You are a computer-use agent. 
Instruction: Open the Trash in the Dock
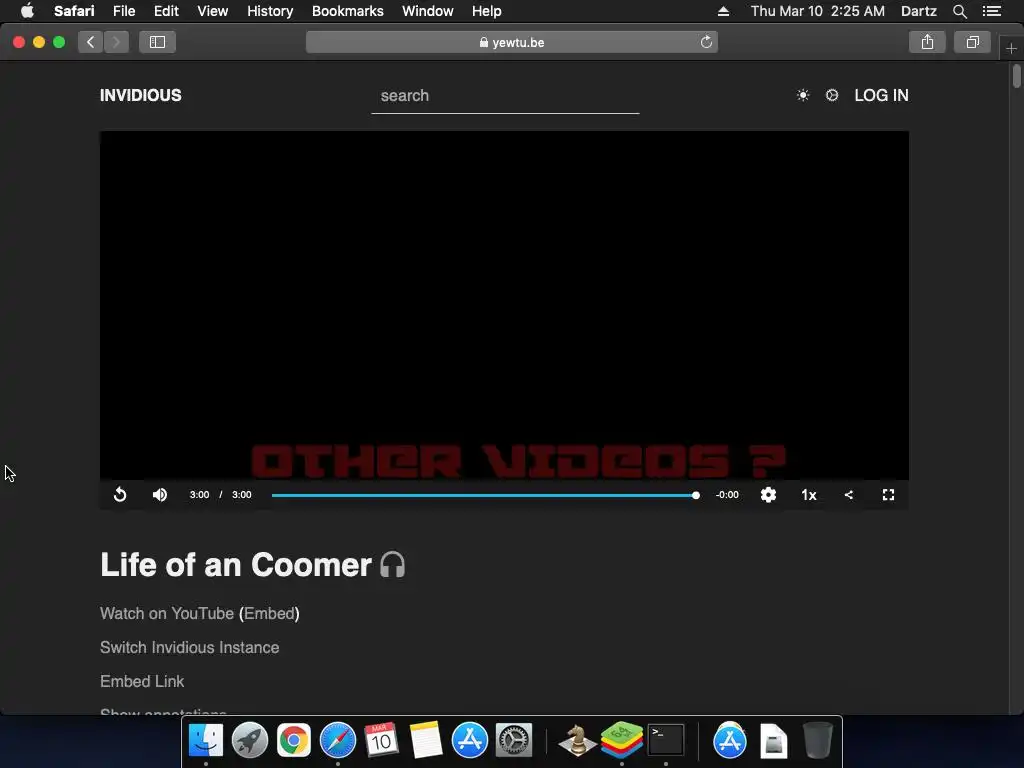[x=818, y=741]
